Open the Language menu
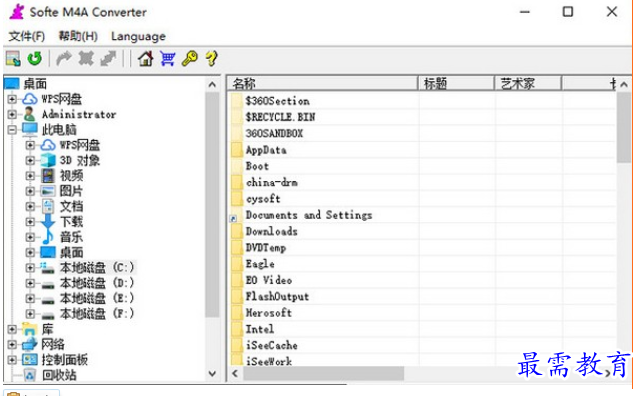 tap(138, 36)
